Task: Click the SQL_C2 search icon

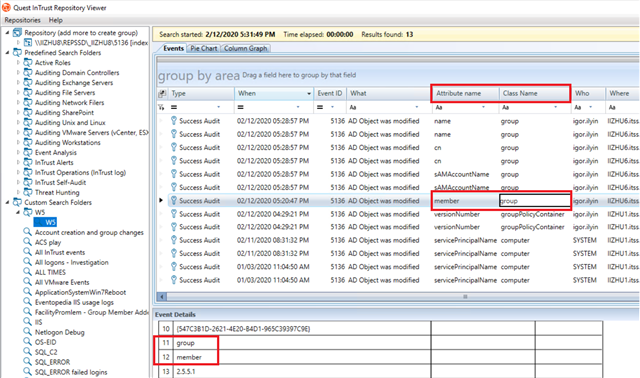Action: pyautogui.click(x=27, y=352)
